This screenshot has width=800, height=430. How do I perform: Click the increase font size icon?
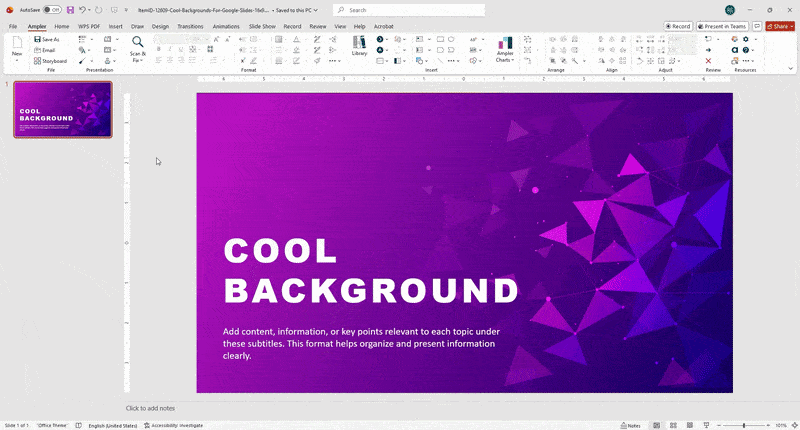(x=216, y=39)
